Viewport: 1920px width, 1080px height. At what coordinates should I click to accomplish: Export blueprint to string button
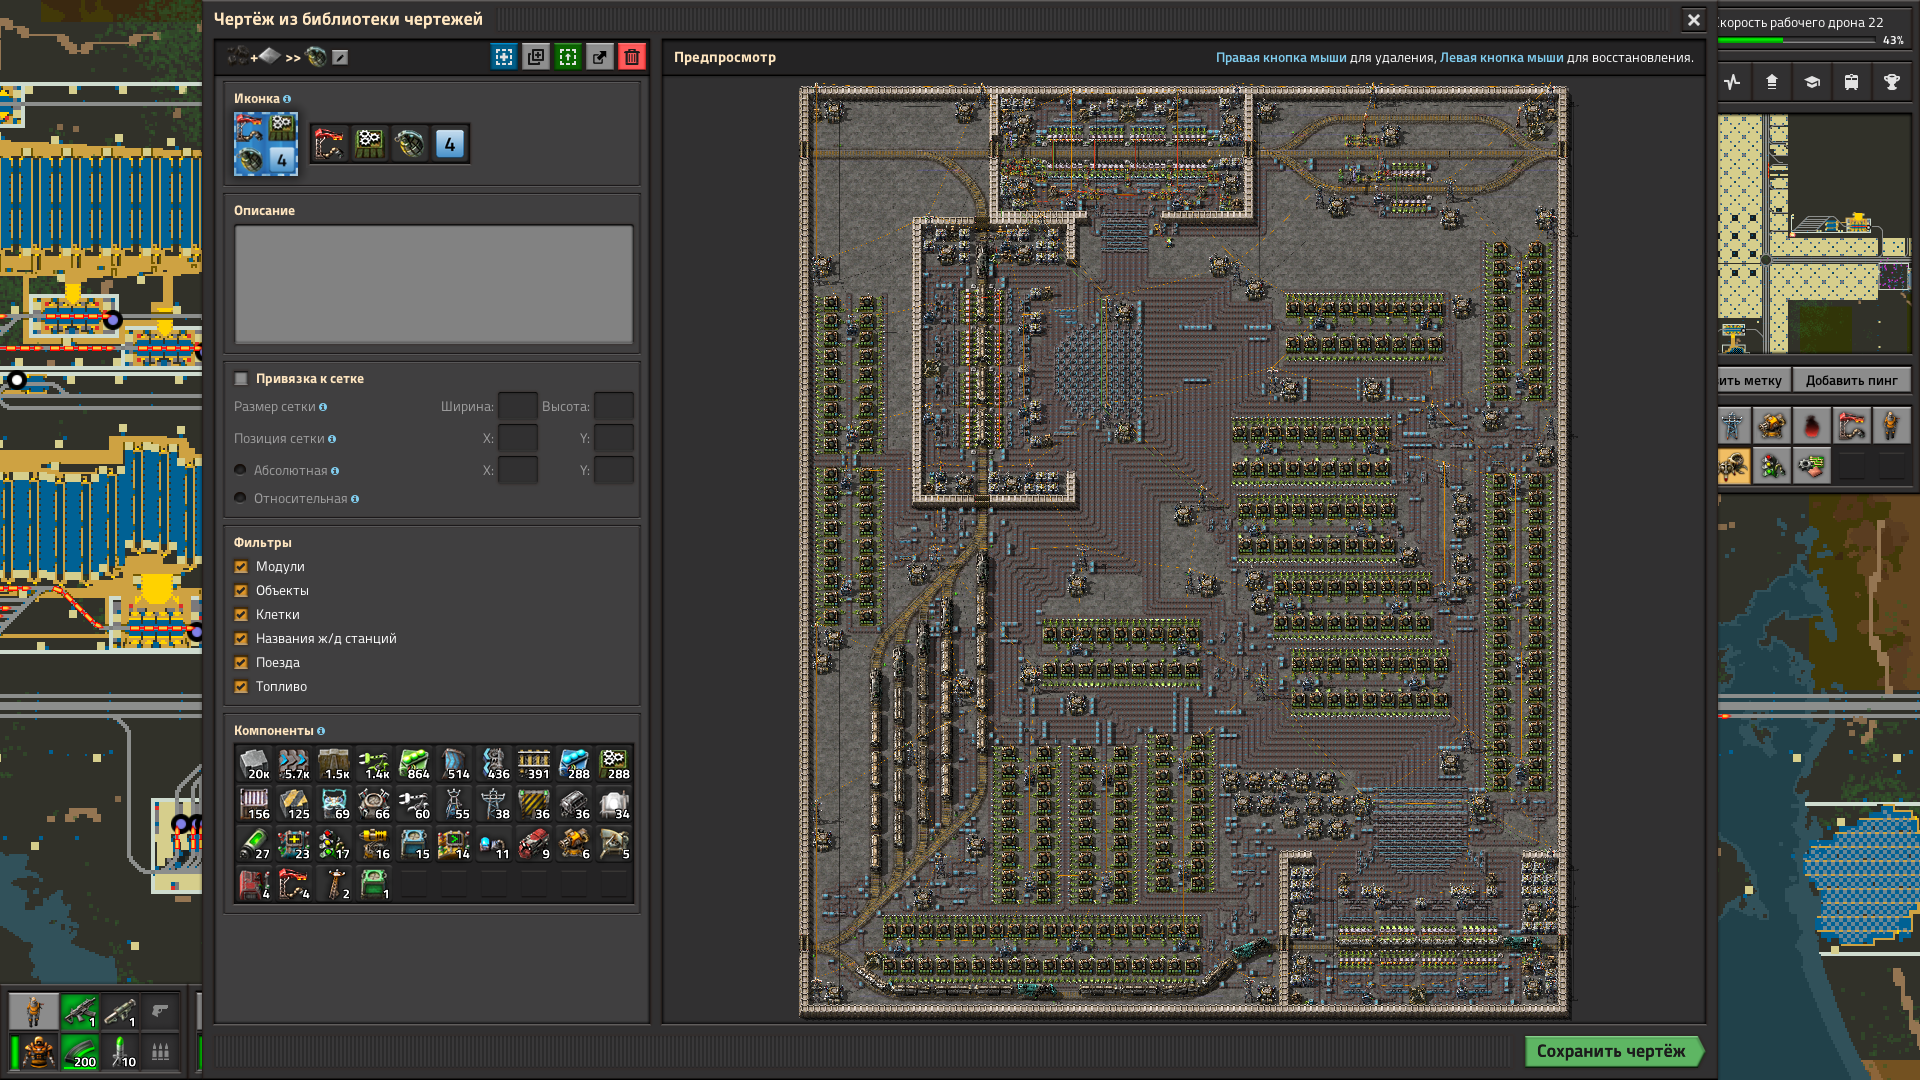[600, 57]
